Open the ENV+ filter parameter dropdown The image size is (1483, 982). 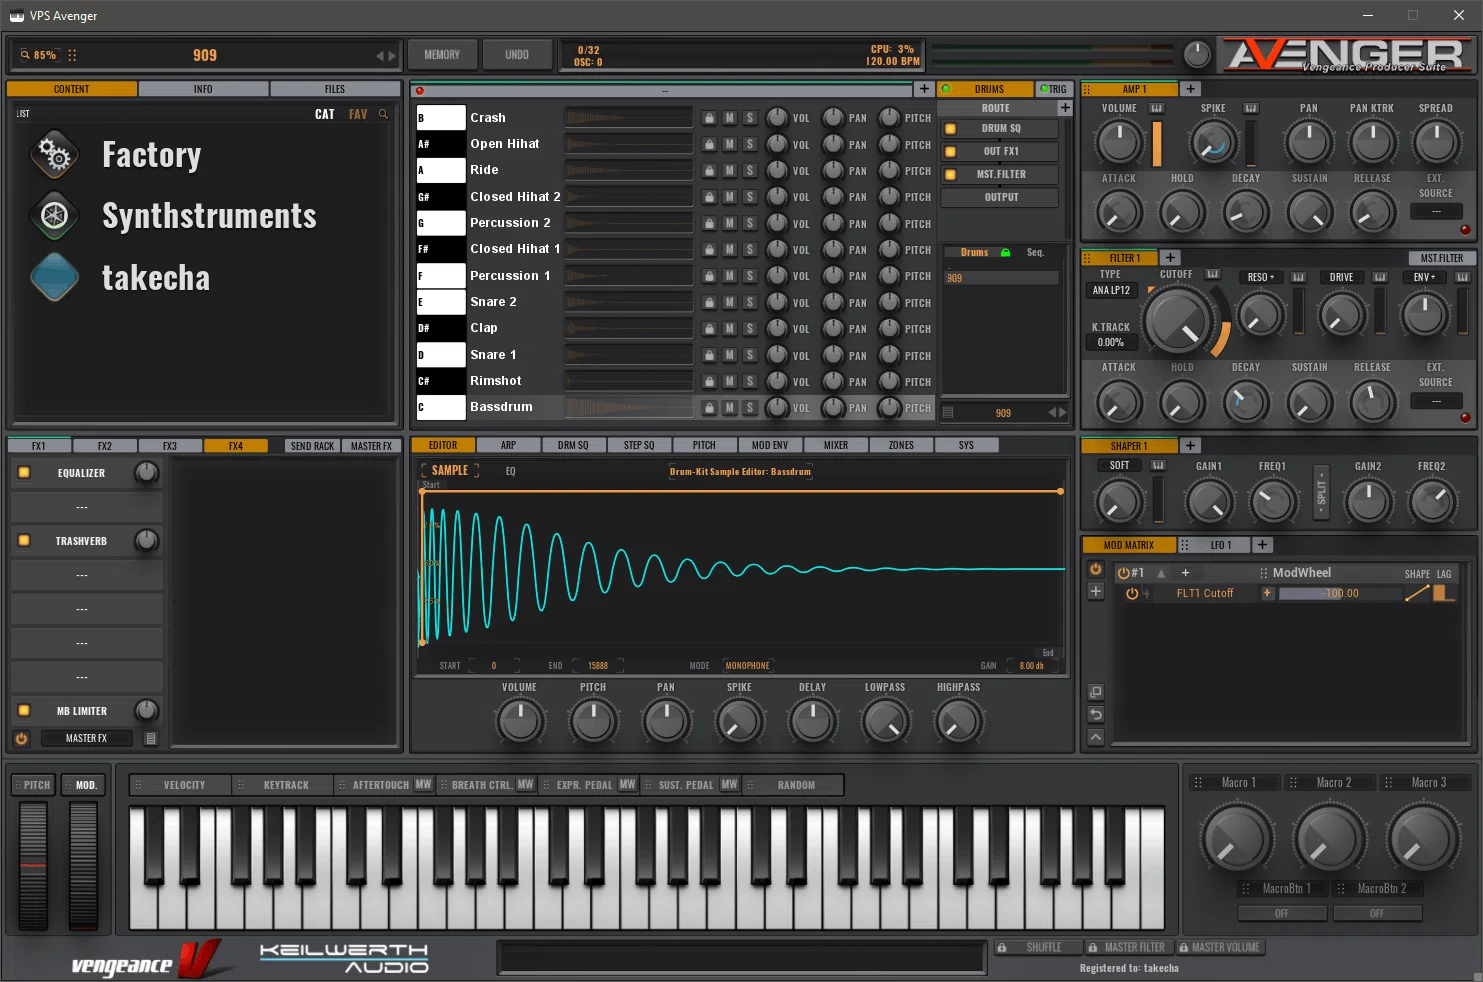pos(1424,277)
